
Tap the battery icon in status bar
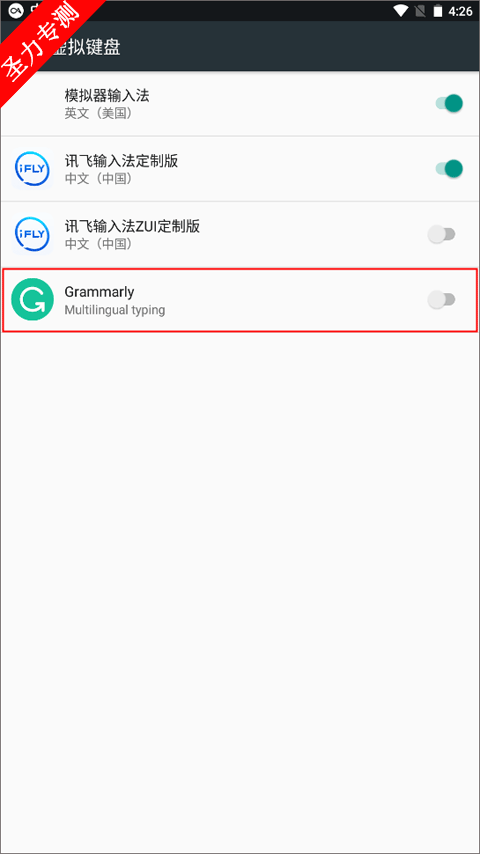coord(438,11)
